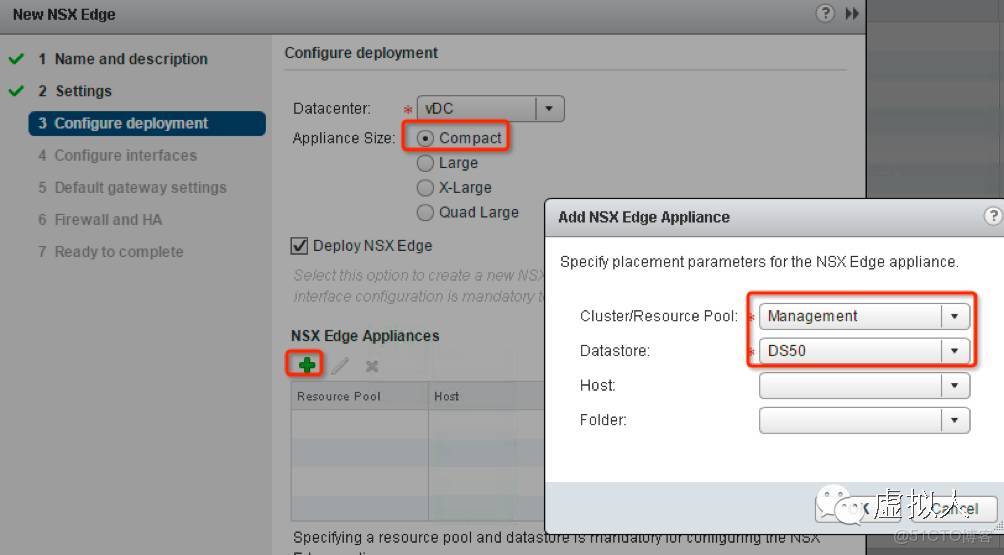Click the pencil edit appliance icon
The height and width of the screenshot is (555, 1004).
pos(340,366)
